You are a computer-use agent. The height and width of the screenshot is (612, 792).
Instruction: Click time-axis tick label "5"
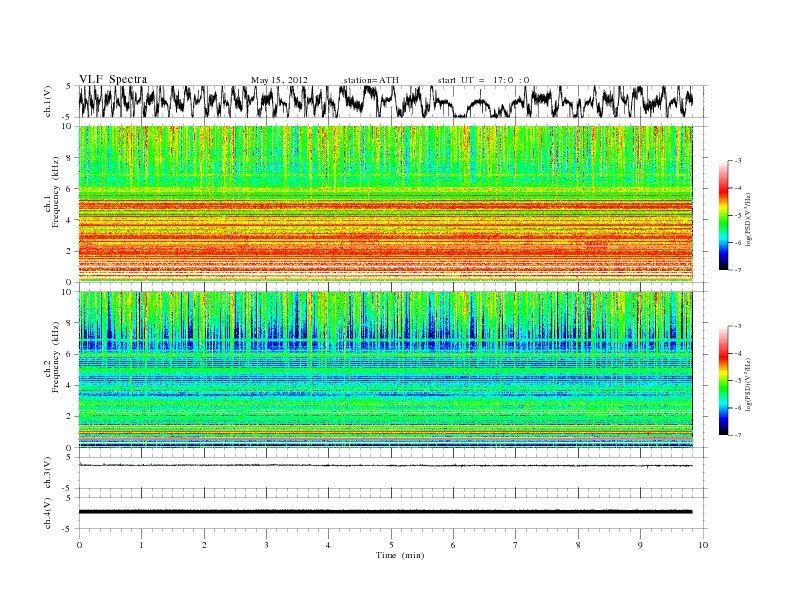391,545
